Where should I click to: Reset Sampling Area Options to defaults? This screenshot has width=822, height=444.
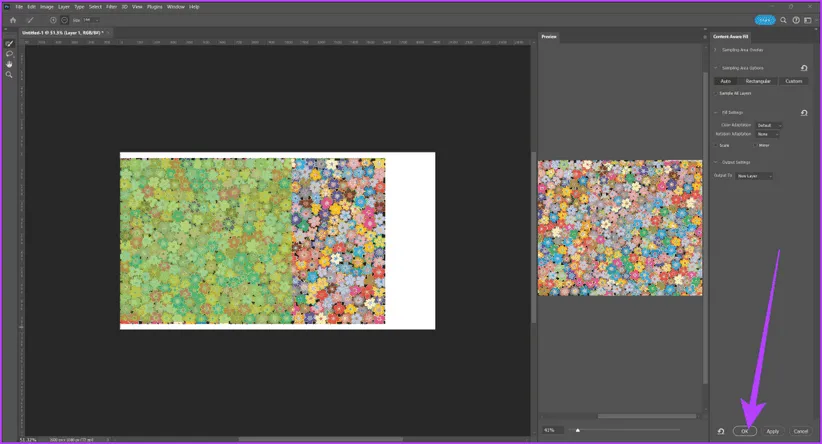tap(804, 68)
